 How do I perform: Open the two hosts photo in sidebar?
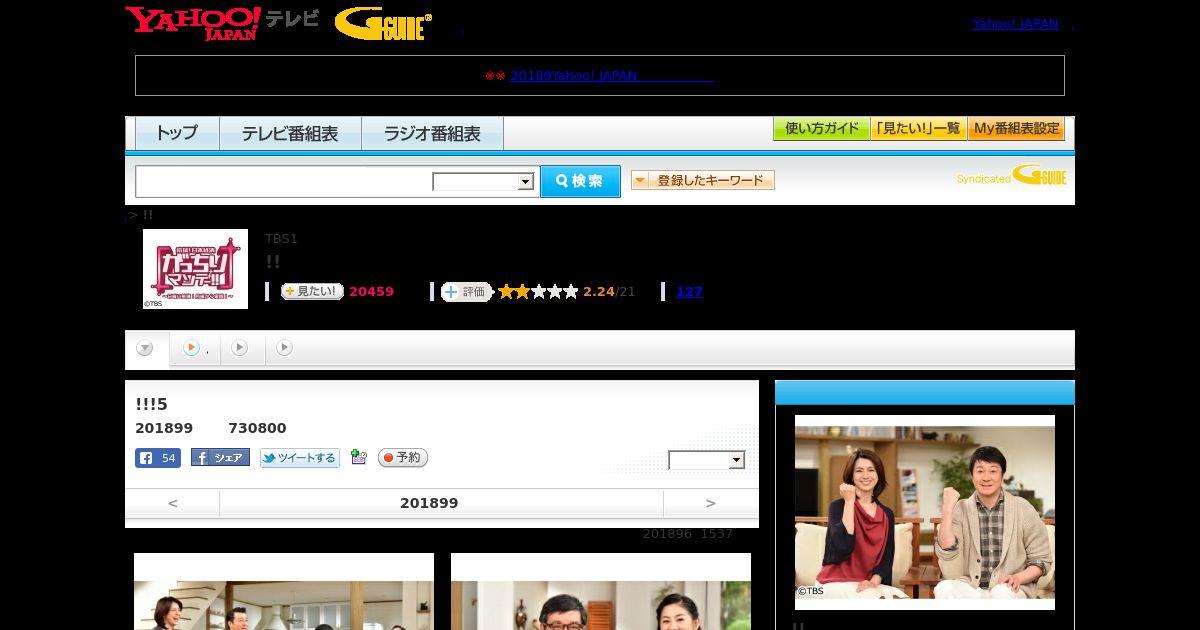pyautogui.click(x=925, y=512)
